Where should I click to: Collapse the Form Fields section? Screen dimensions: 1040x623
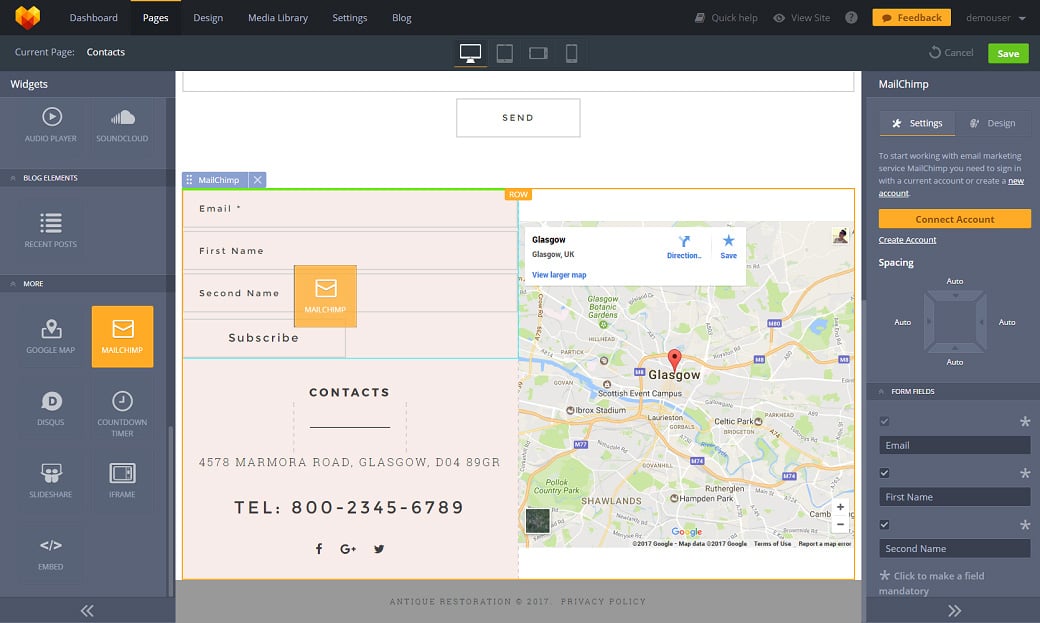pyautogui.click(x=881, y=391)
